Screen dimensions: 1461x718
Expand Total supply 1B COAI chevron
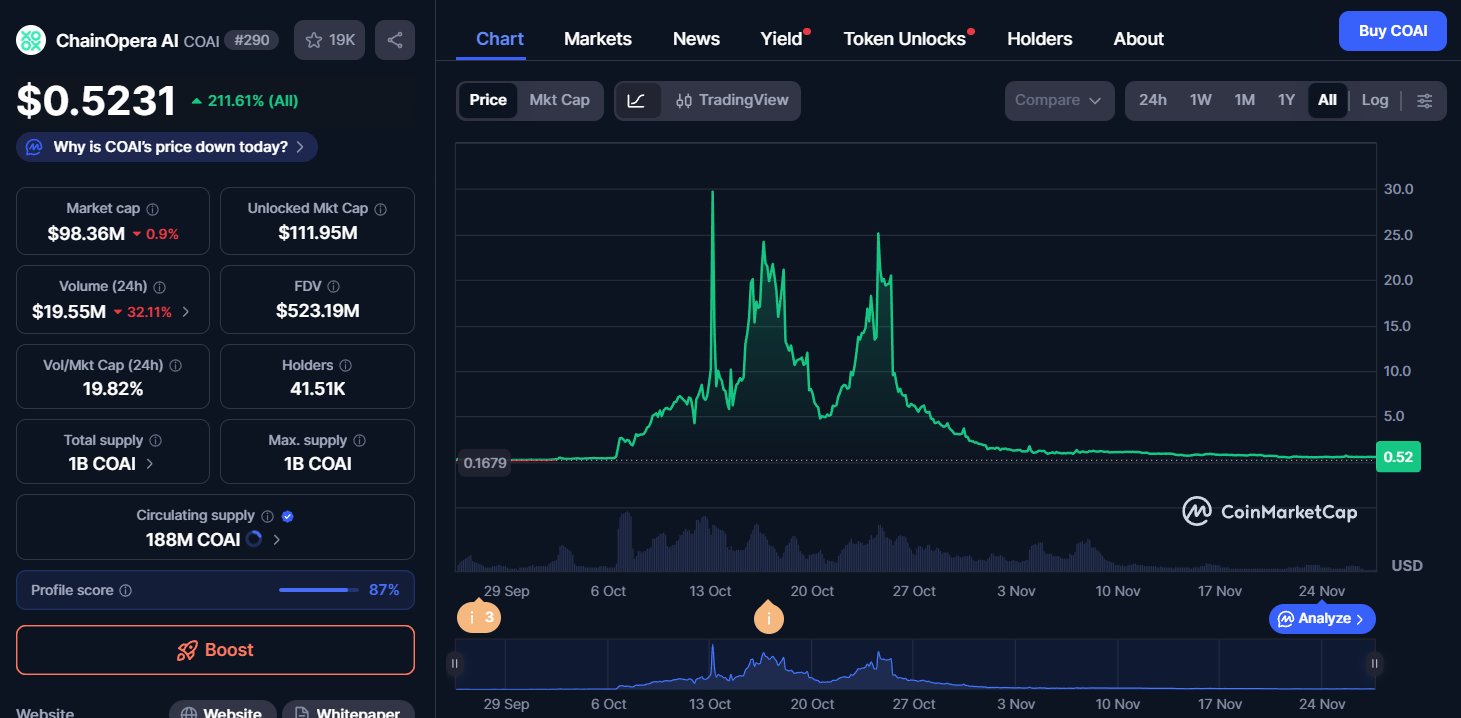pos(150,464)
